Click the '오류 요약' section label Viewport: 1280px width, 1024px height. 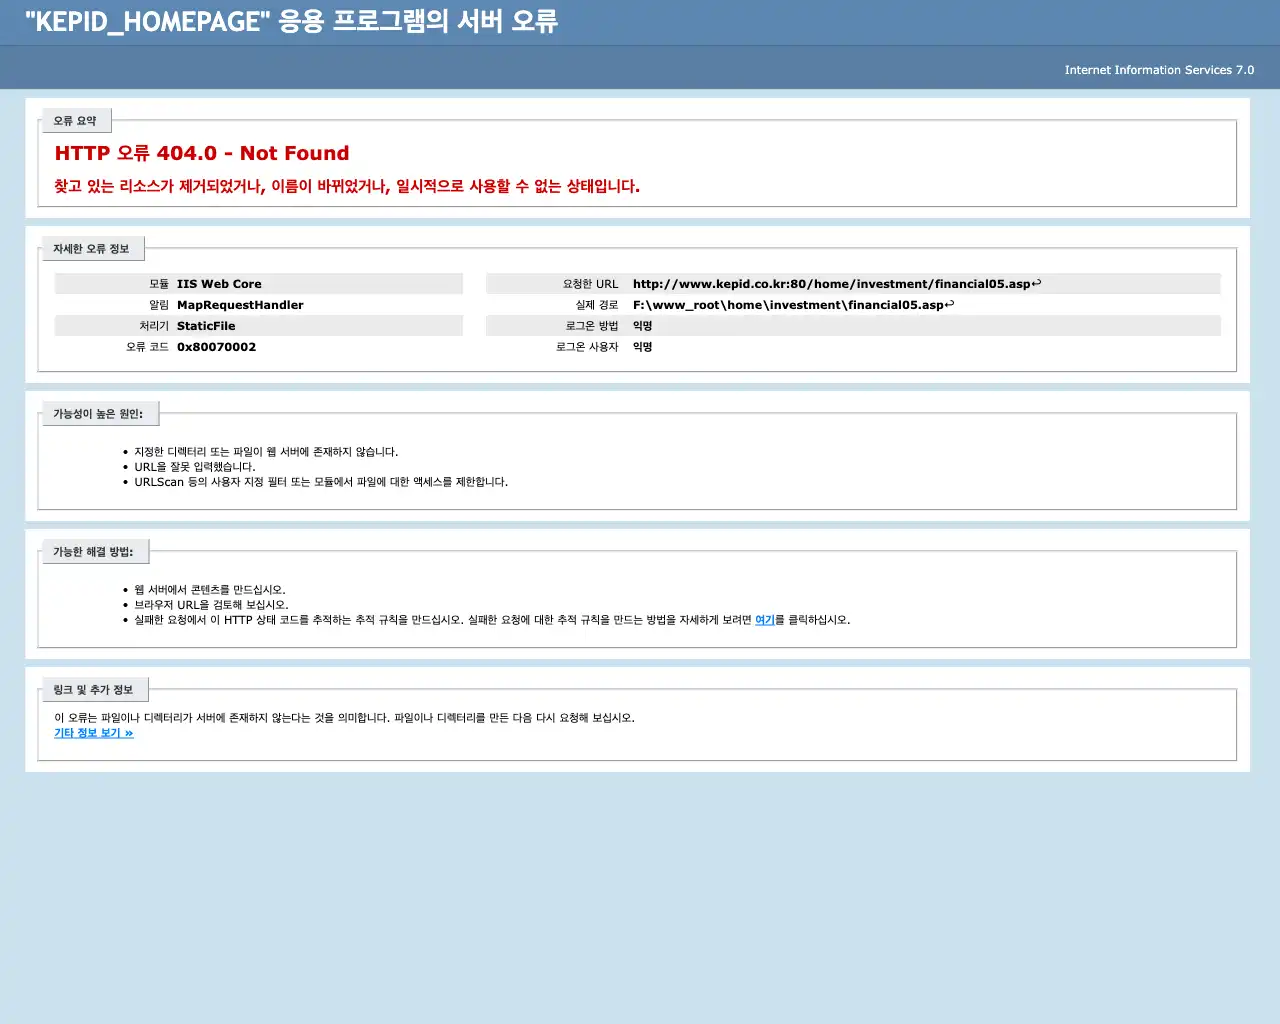click(76, 120)
